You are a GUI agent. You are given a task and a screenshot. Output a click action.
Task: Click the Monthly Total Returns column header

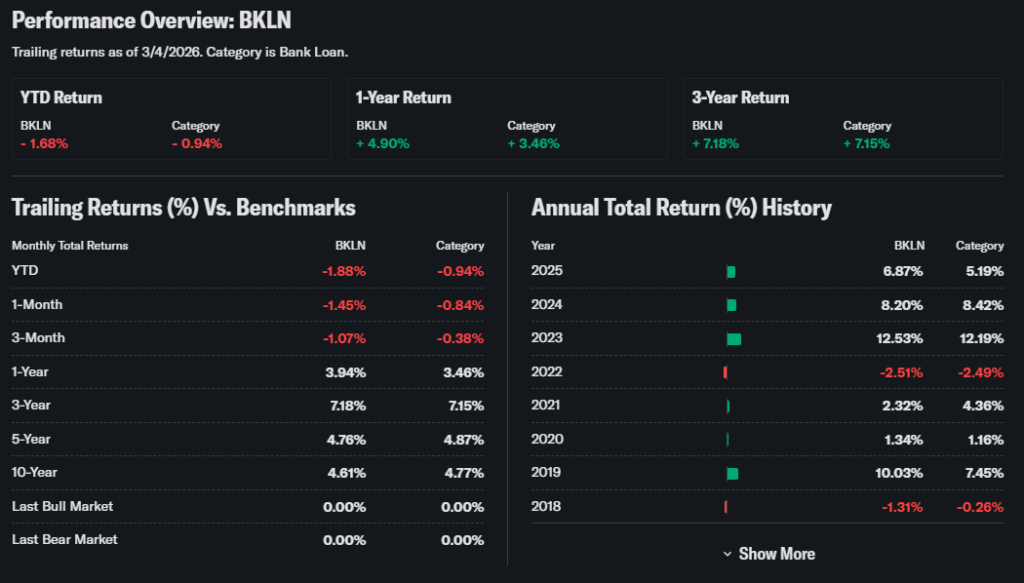pos(70,245)
